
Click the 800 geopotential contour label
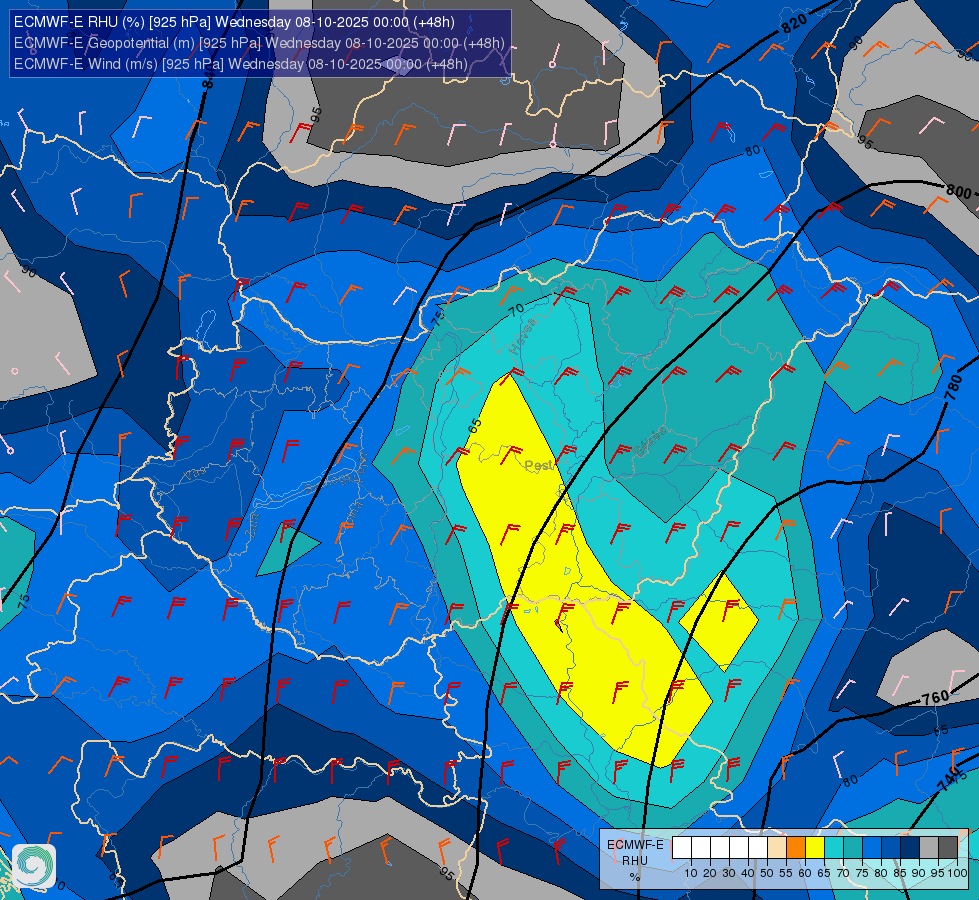[958, 191]
